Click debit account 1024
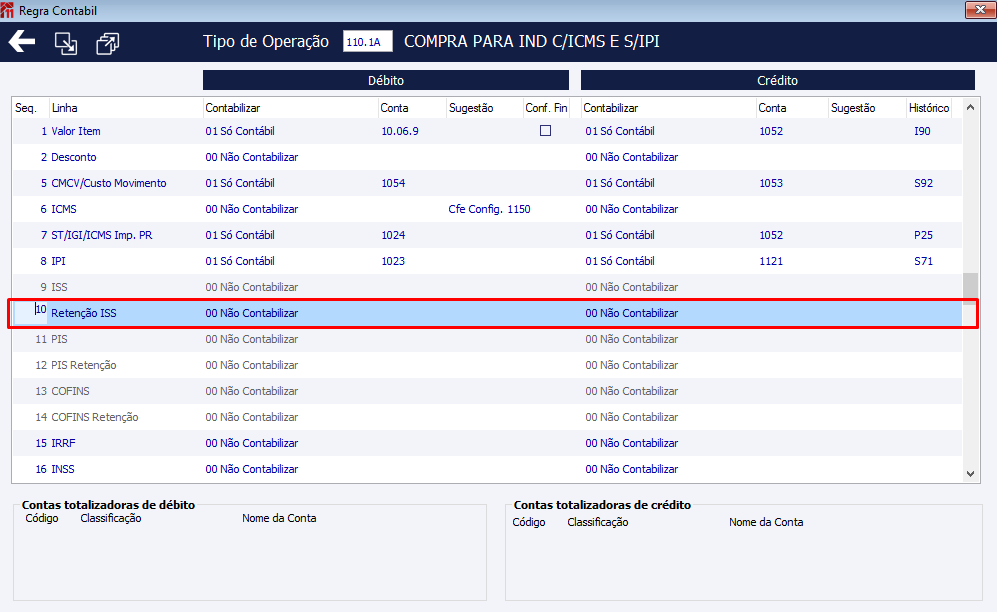The height and width of the screenshot is (612, 997). click(x=393, y=235)
